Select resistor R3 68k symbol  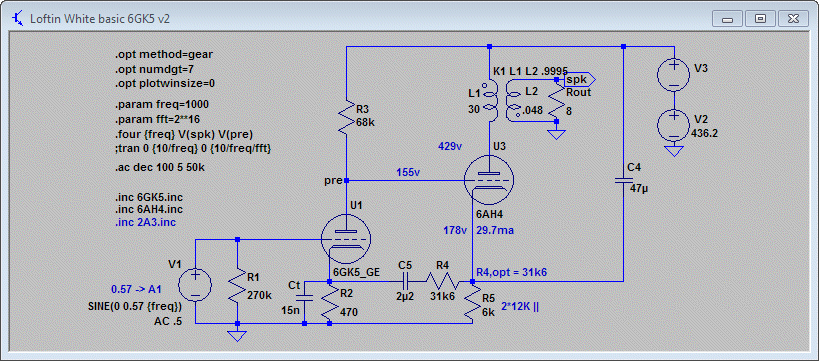tap(346, 119)
